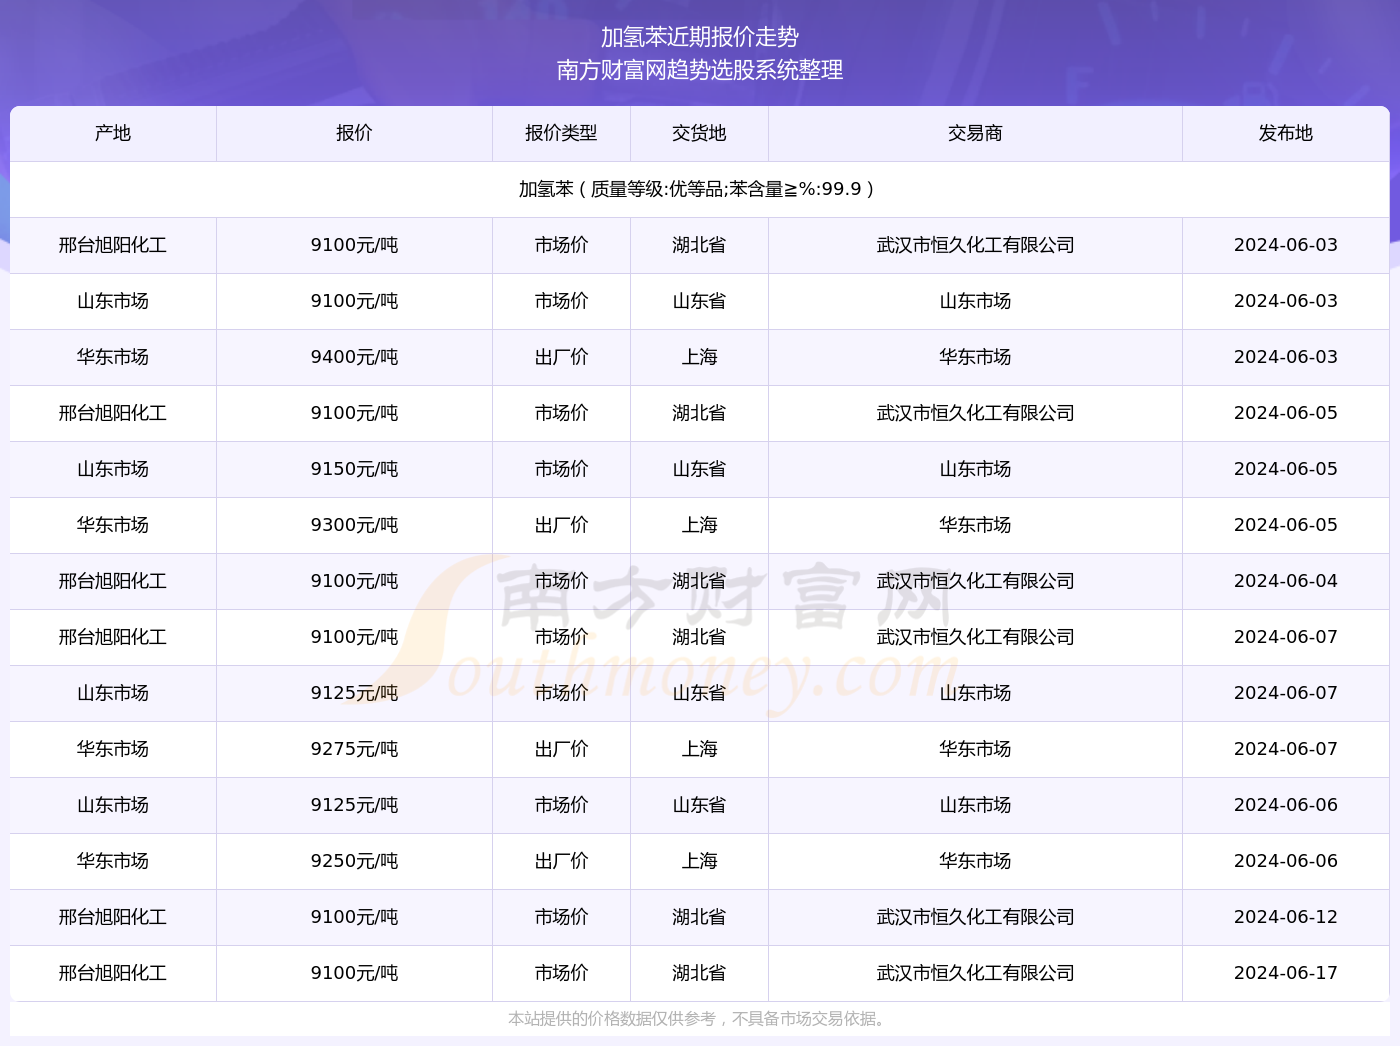Image resolution: width=1400 pixels, height=1046 pixels.
Task: Click 9100元/吨 in the 2024-06-17 row
Action: click(x=354, y=973)
